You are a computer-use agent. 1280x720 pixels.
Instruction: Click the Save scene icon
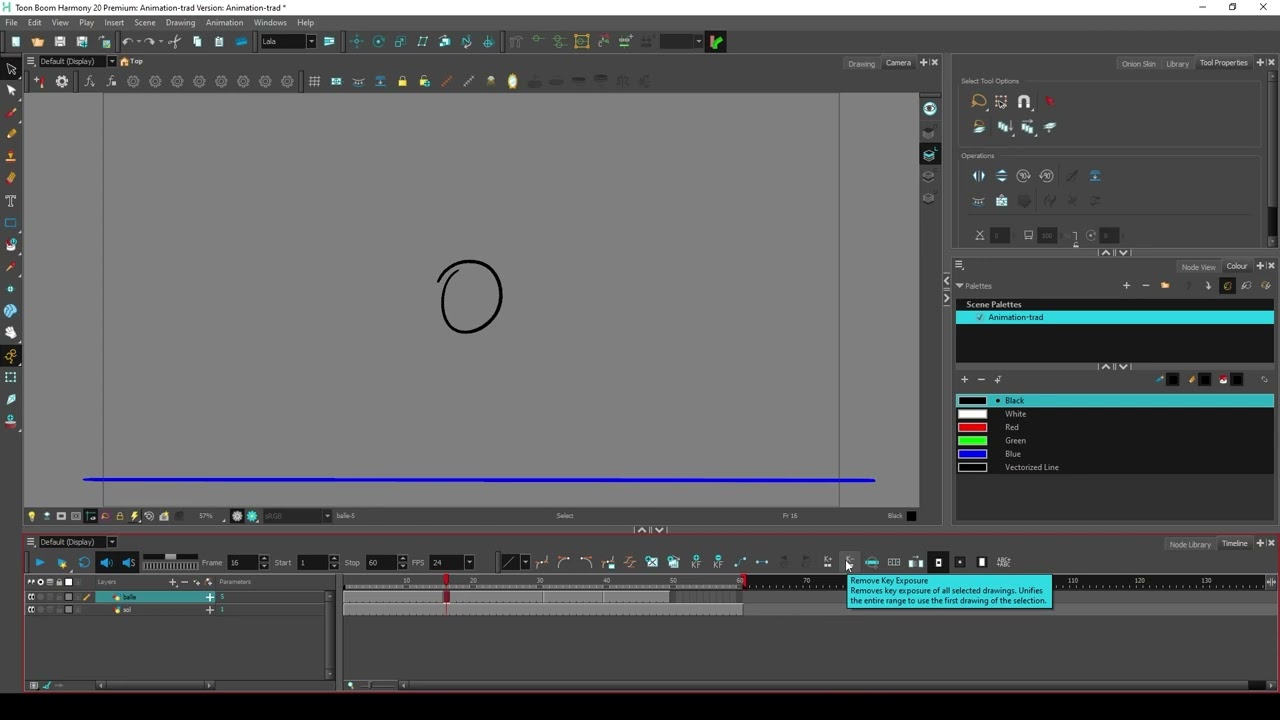pos(60,42)
